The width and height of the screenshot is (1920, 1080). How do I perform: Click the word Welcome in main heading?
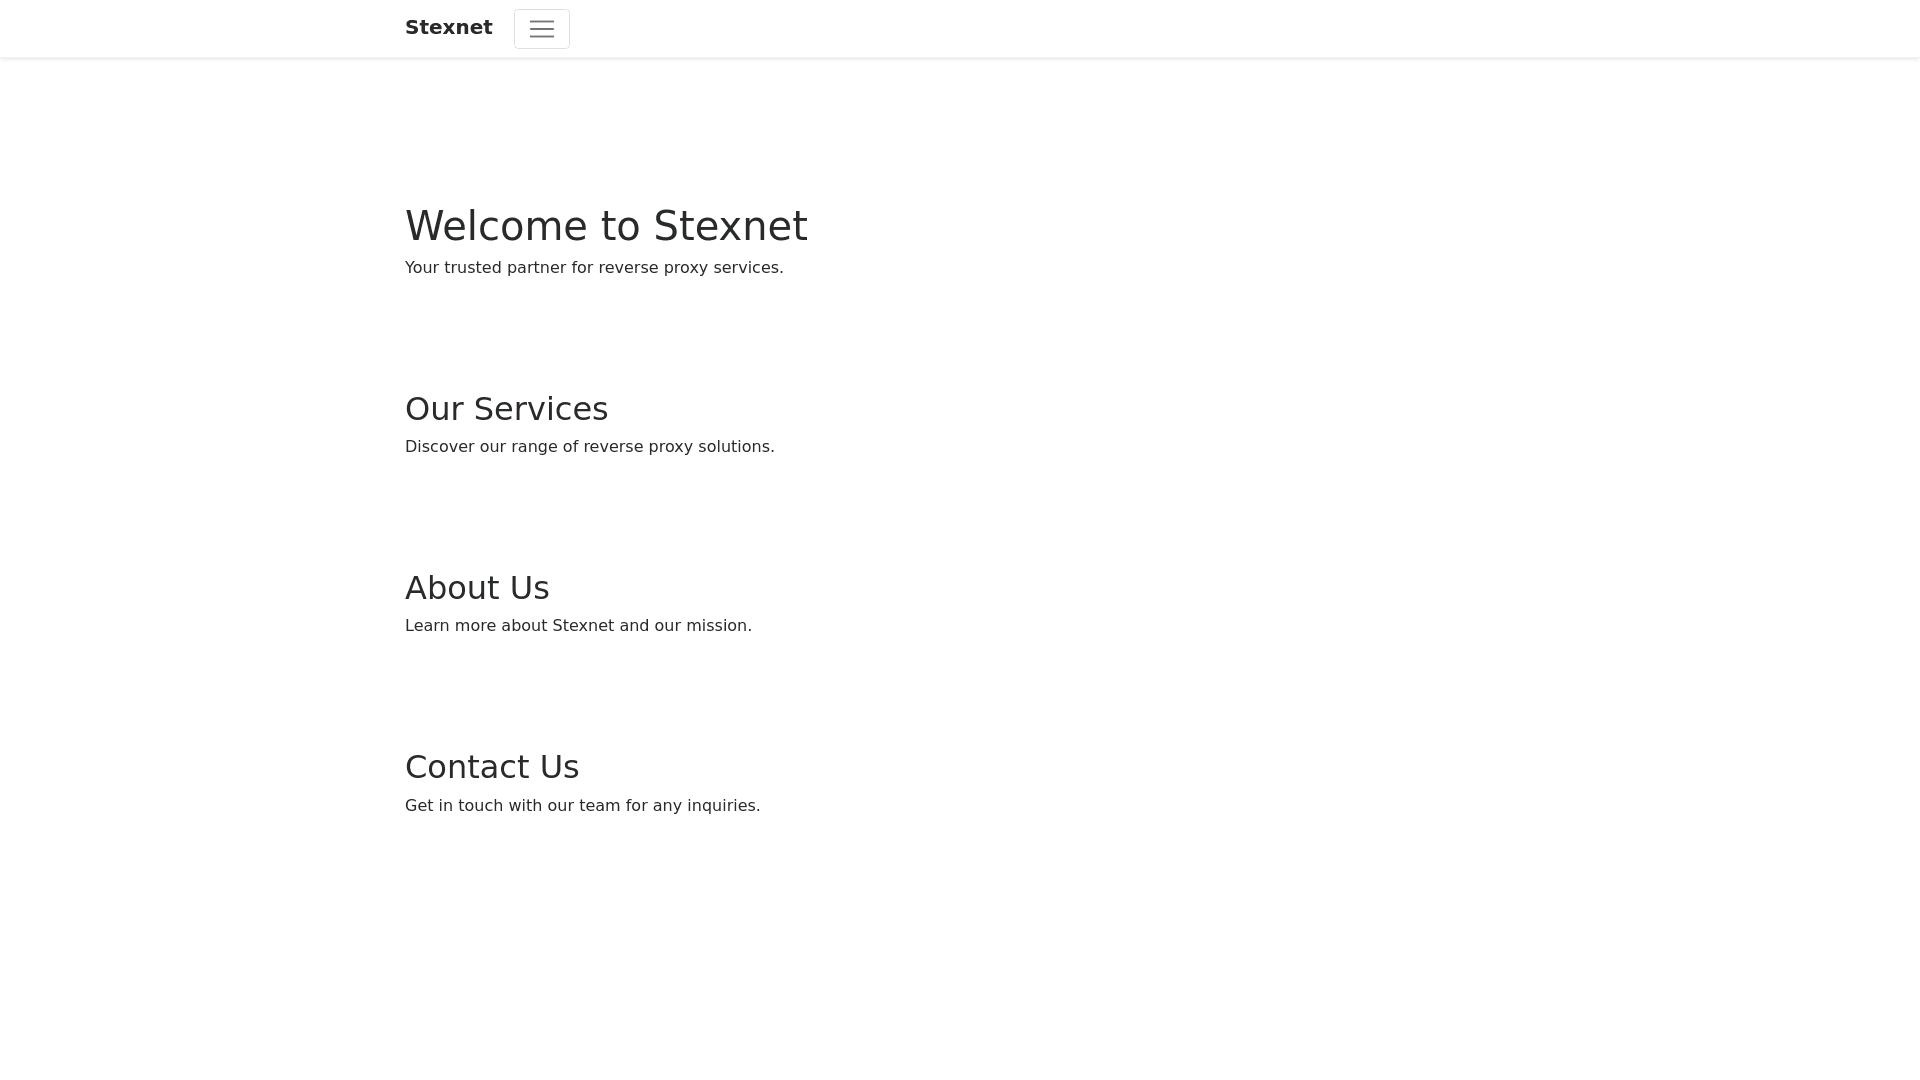point(496,226)
